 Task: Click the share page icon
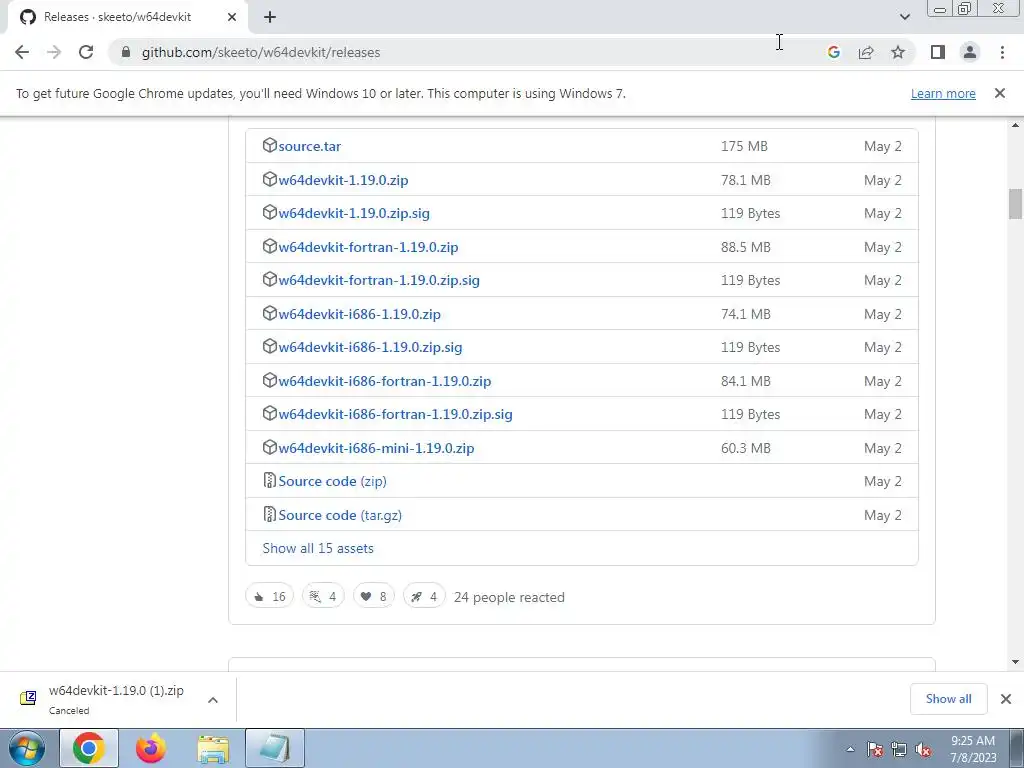click(866, 52)
